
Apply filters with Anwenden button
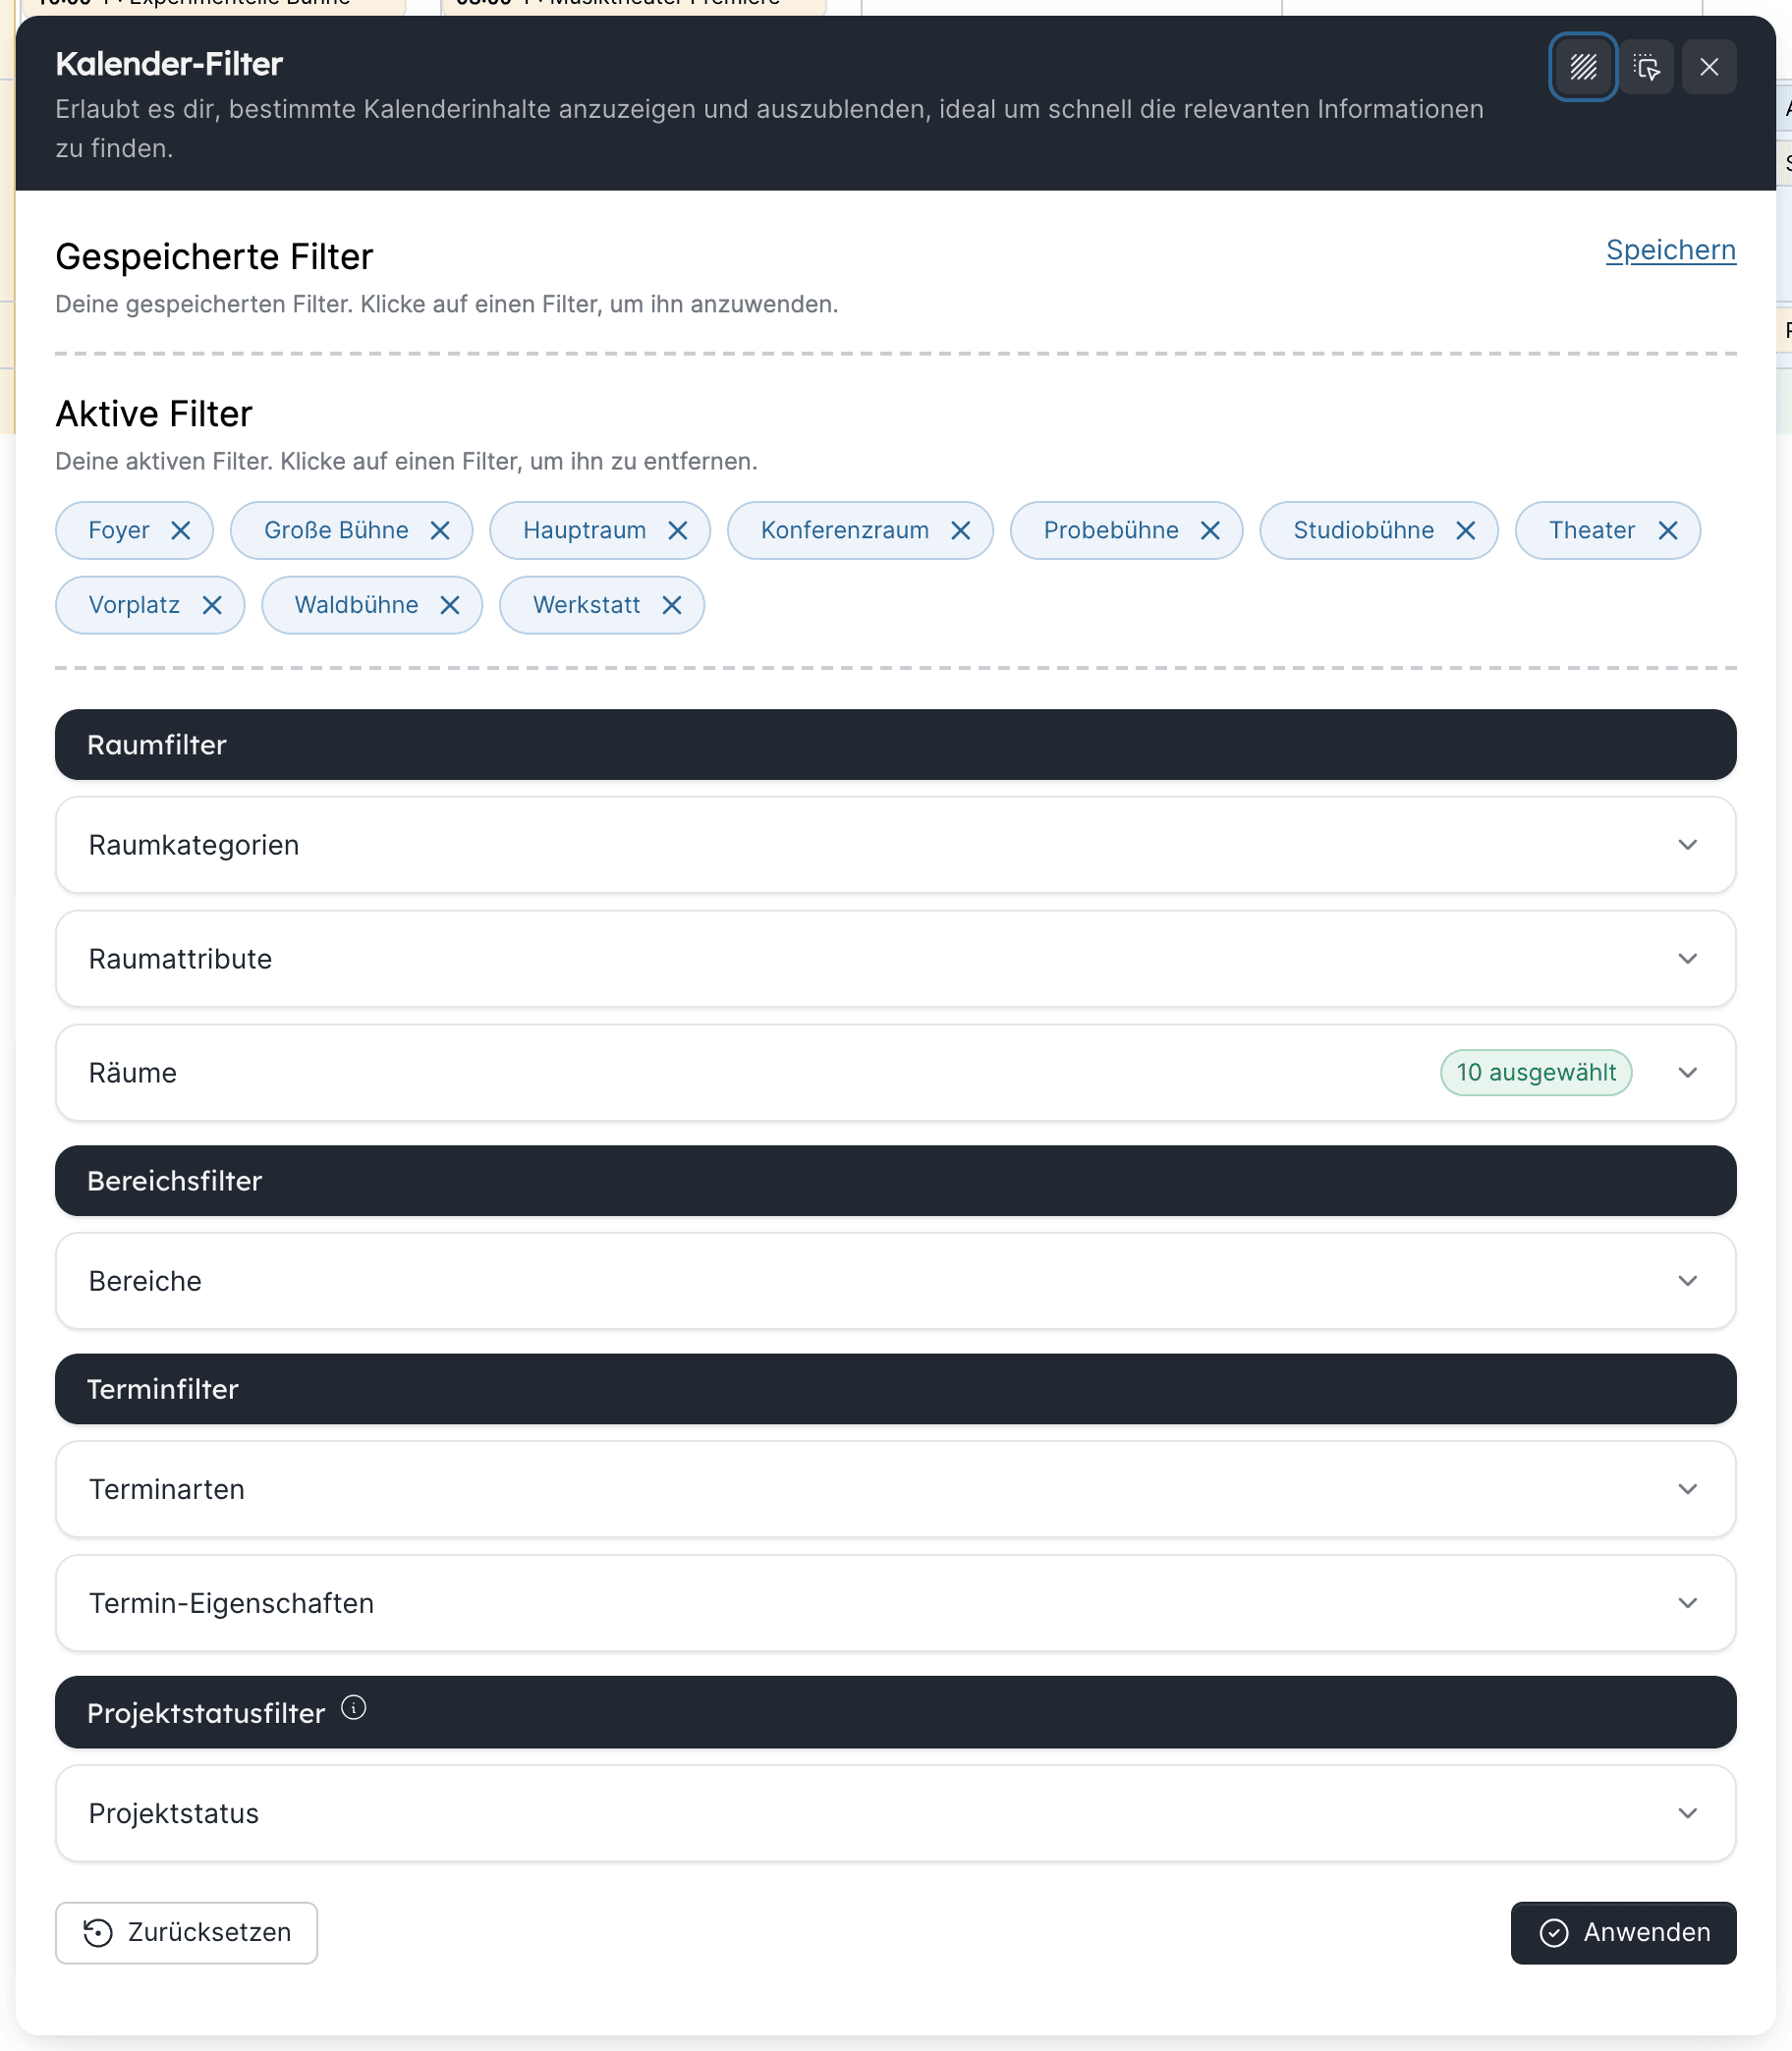(x=1623, y=1933)
